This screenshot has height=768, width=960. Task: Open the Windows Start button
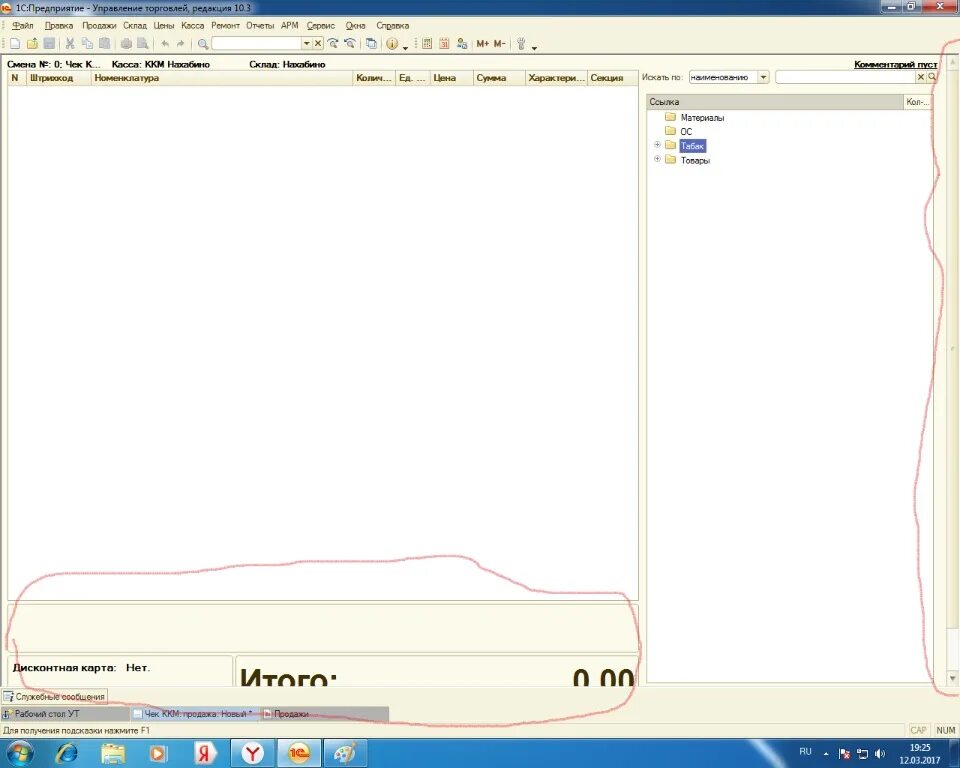[x=18, y=753]
